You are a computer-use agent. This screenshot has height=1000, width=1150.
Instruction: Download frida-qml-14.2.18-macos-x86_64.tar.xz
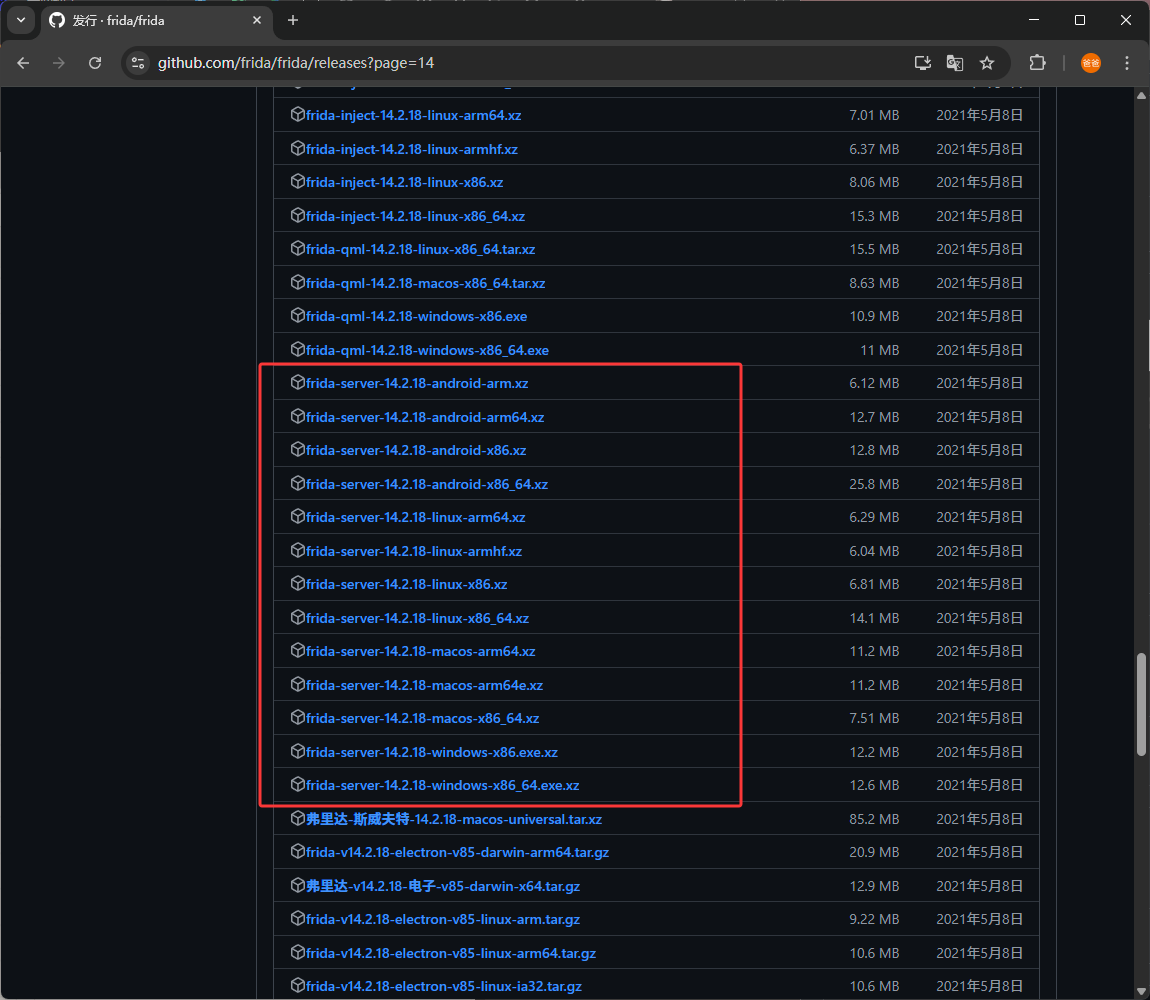pos(425,283)
